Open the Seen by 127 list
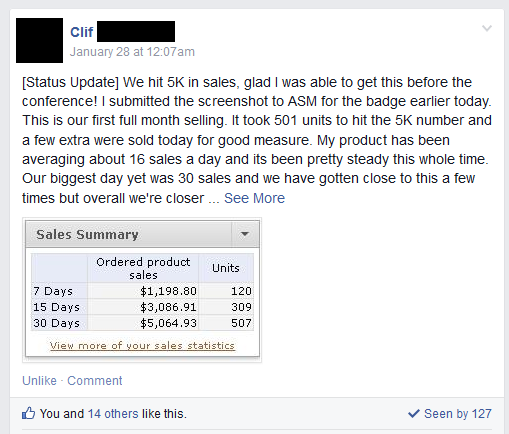 coord(458,414)
